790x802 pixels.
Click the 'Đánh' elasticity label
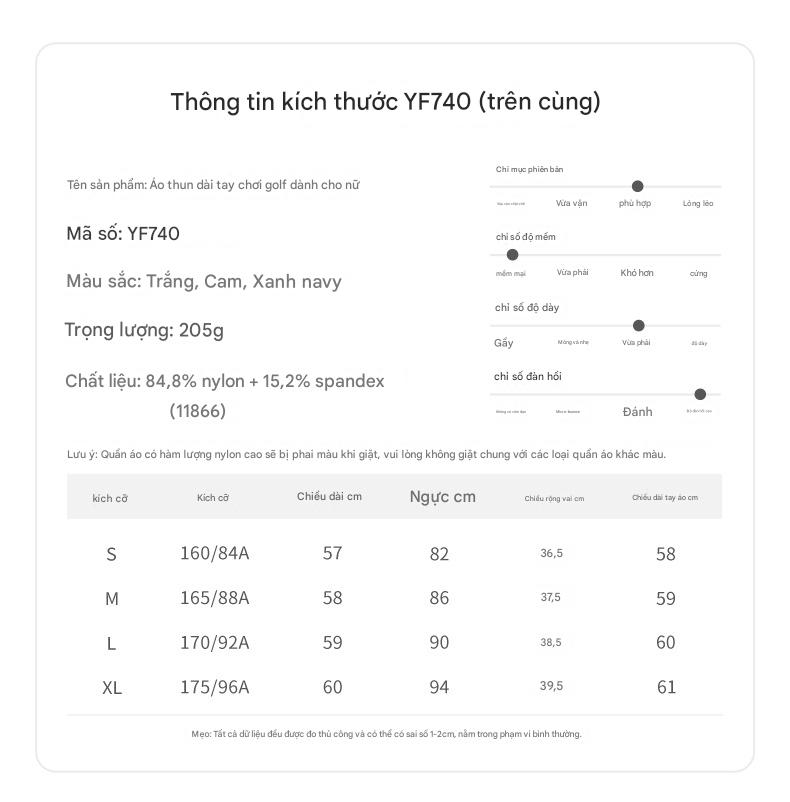click(x=637, y=412)
